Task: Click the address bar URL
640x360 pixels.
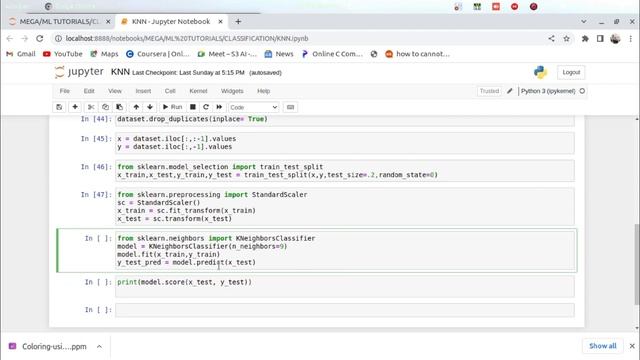Action: 187,38
